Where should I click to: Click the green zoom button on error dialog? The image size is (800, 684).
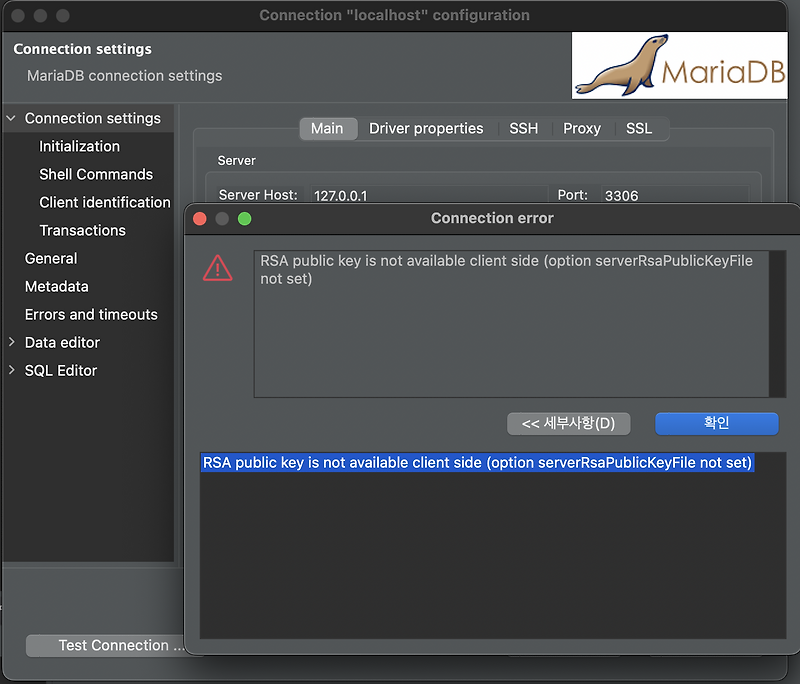click(244, 218)
